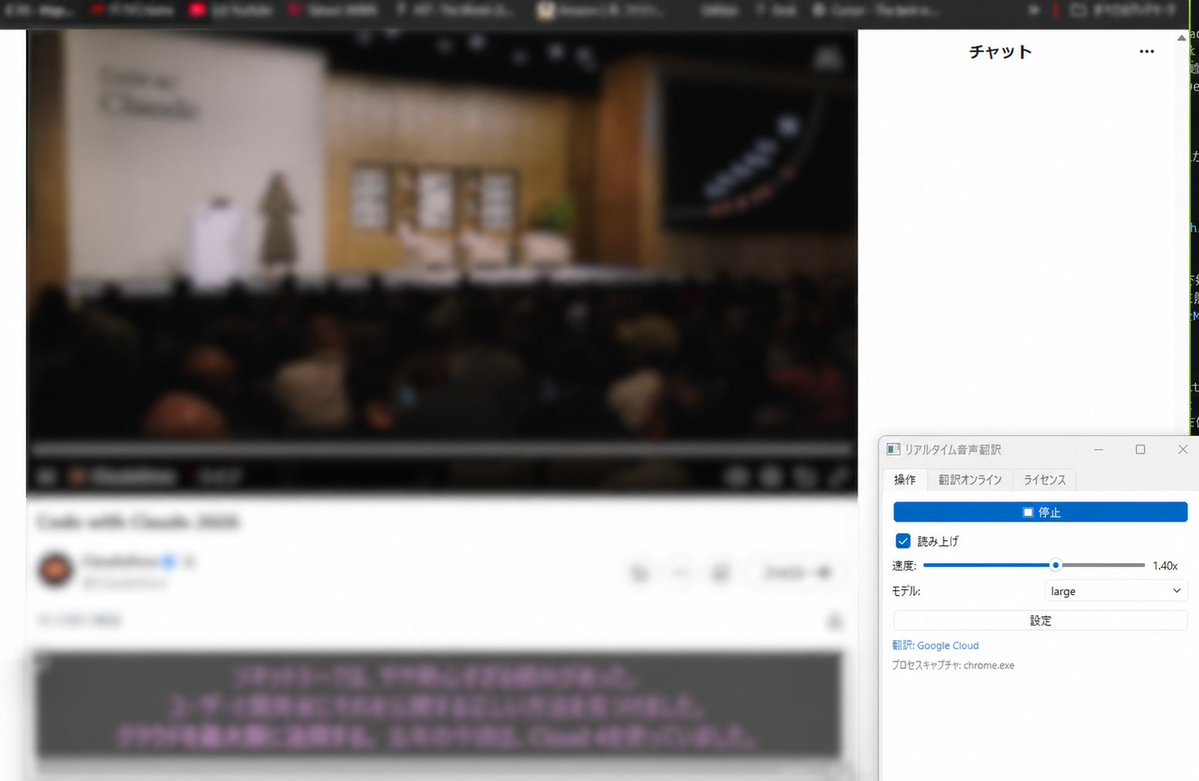Click the browser page scrollbar up arrow

pos(1181,37)
